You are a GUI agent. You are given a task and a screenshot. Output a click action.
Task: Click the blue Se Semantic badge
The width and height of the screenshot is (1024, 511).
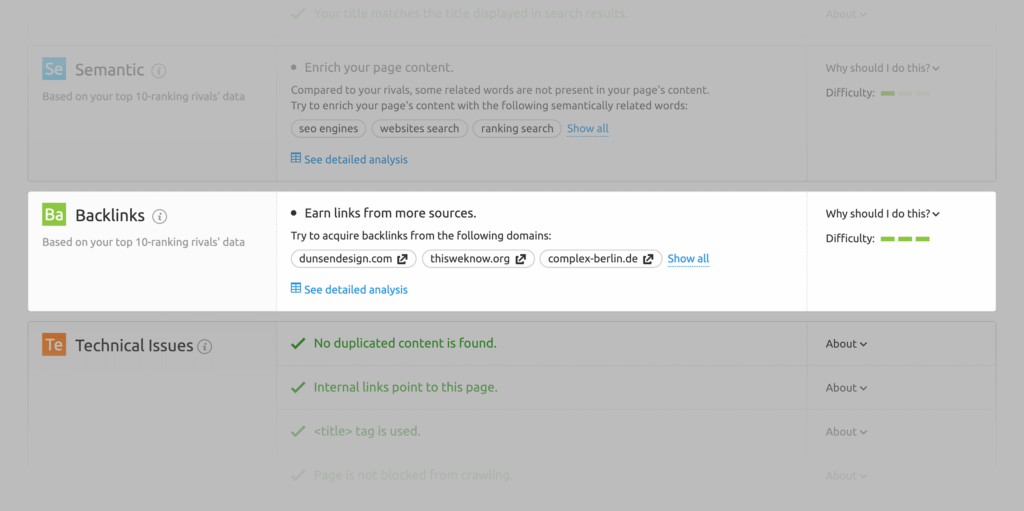54,70
